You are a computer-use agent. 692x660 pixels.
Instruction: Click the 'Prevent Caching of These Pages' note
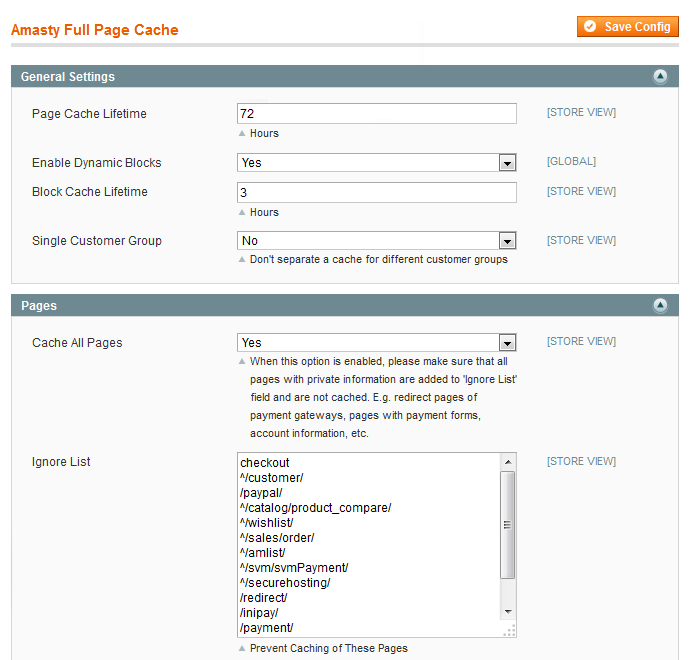pyautogui.click(x=329, y=648)
